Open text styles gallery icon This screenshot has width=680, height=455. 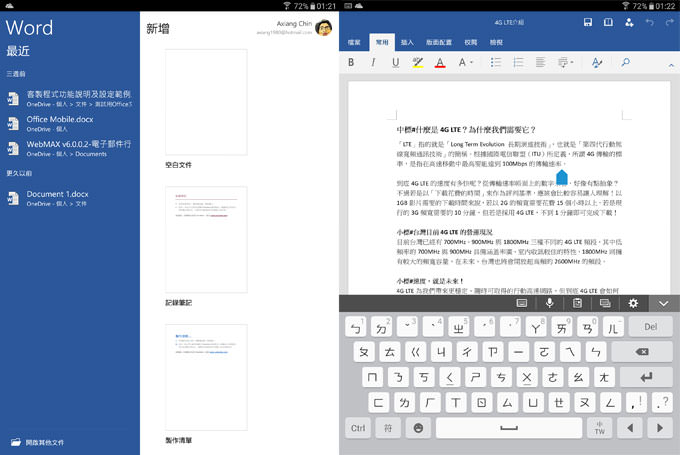(597, 62)
